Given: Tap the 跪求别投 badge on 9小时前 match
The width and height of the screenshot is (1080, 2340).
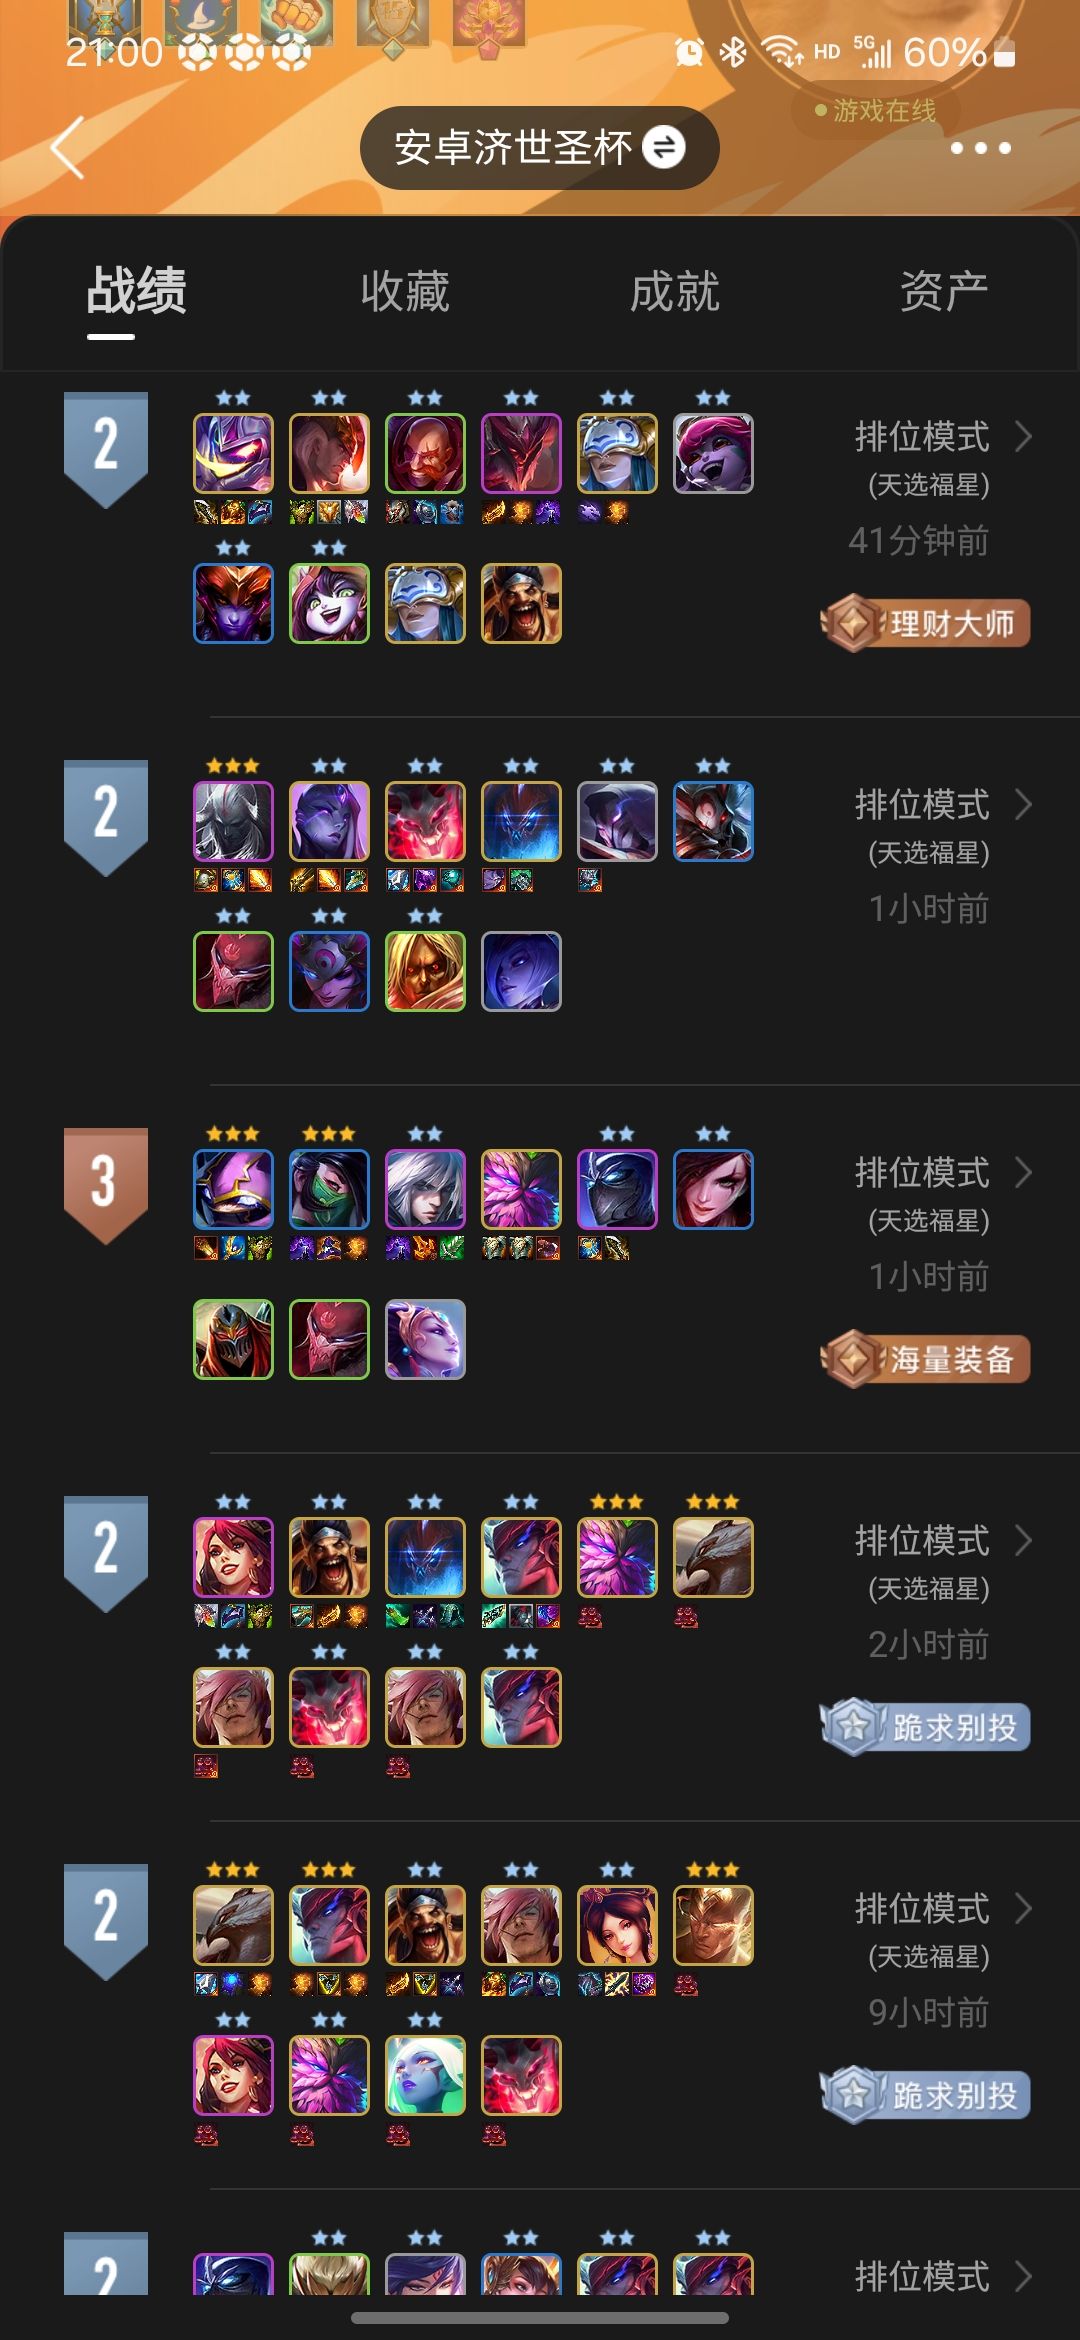Looking at the screenshot, I should 926,2095.
